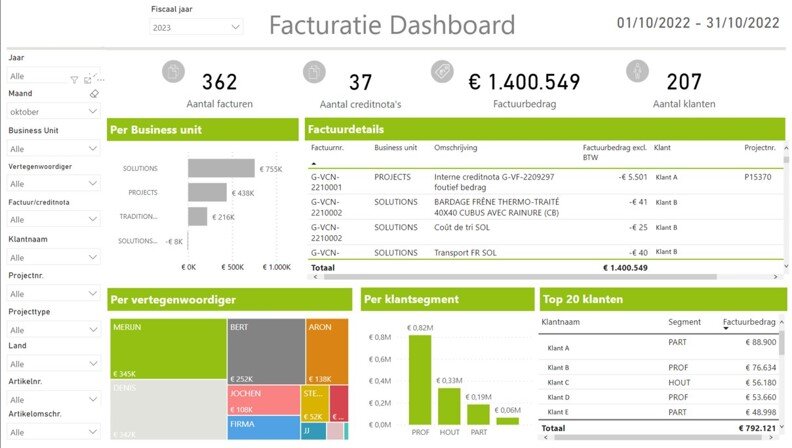Select the orange ARON treemap tile

pos(327,351)
